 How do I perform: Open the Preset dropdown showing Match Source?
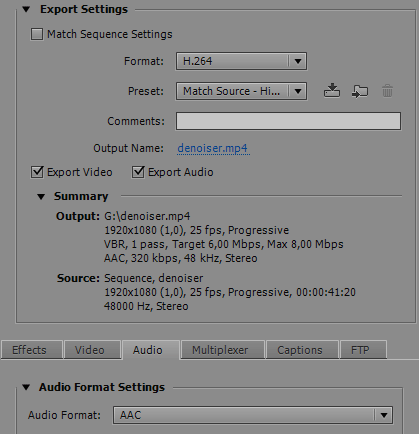241,91
